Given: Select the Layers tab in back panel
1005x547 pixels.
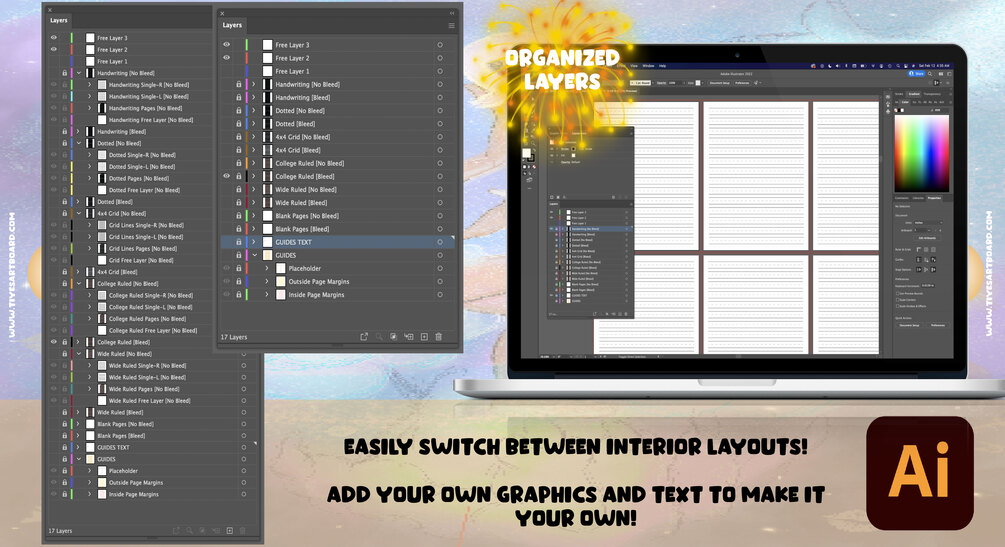Looking at the screenshot, I should pyautogui.click(x=58, y=20).
